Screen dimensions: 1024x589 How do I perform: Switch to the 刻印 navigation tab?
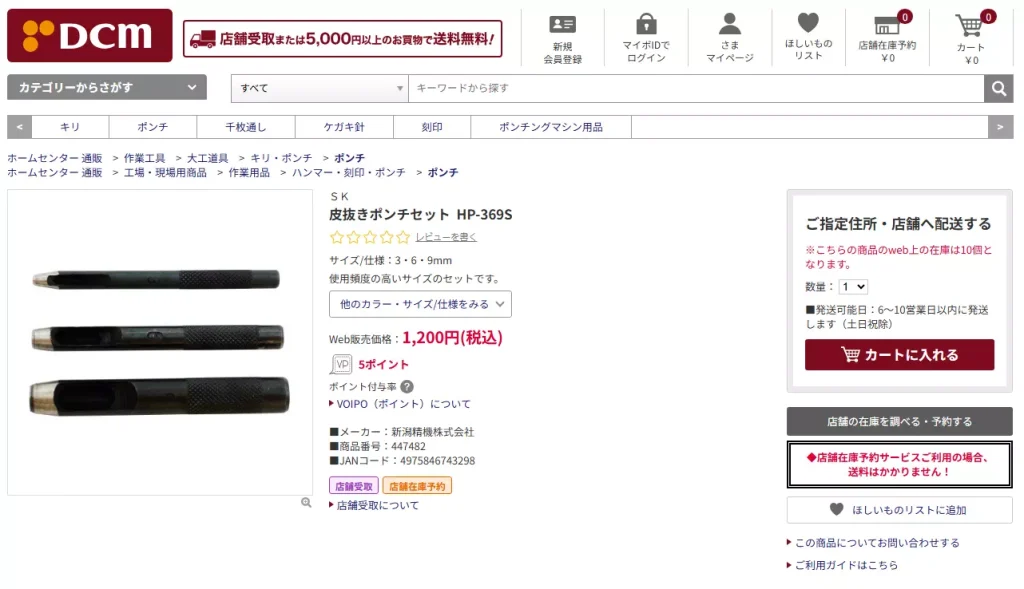point(432,127)
